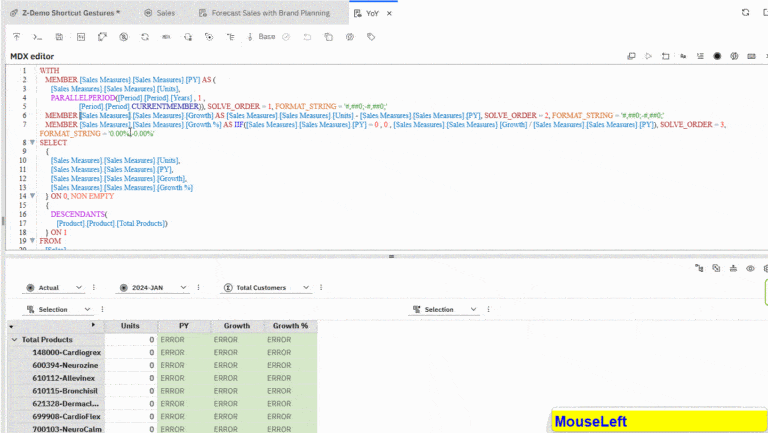
Task: Click the overlapping windows icon in MDX editor
Action: (x=631, y=56)
